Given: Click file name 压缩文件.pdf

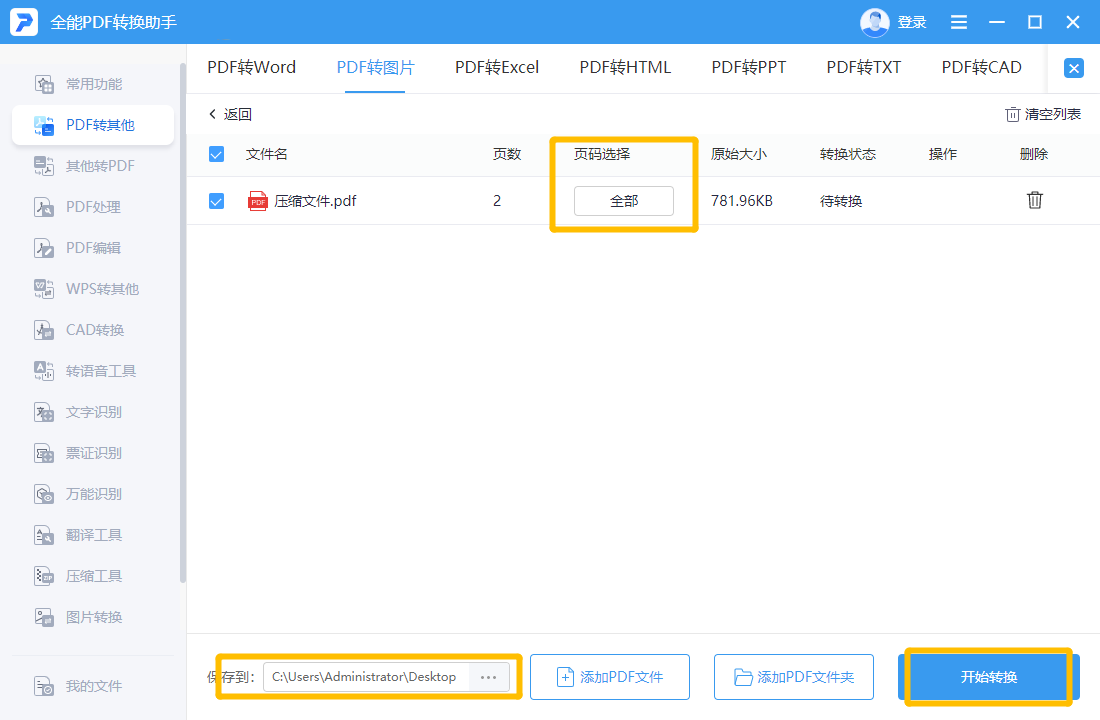Looking at the screenshot, I should pos(315,201).
